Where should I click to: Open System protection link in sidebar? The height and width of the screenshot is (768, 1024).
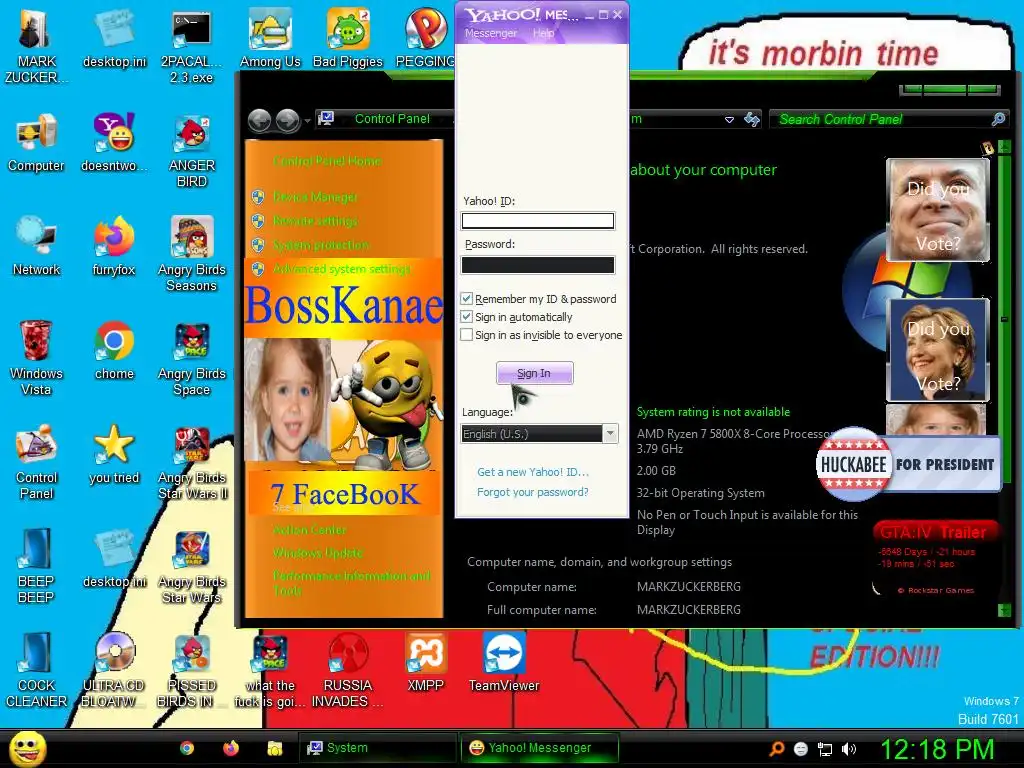tap(321, 245)
